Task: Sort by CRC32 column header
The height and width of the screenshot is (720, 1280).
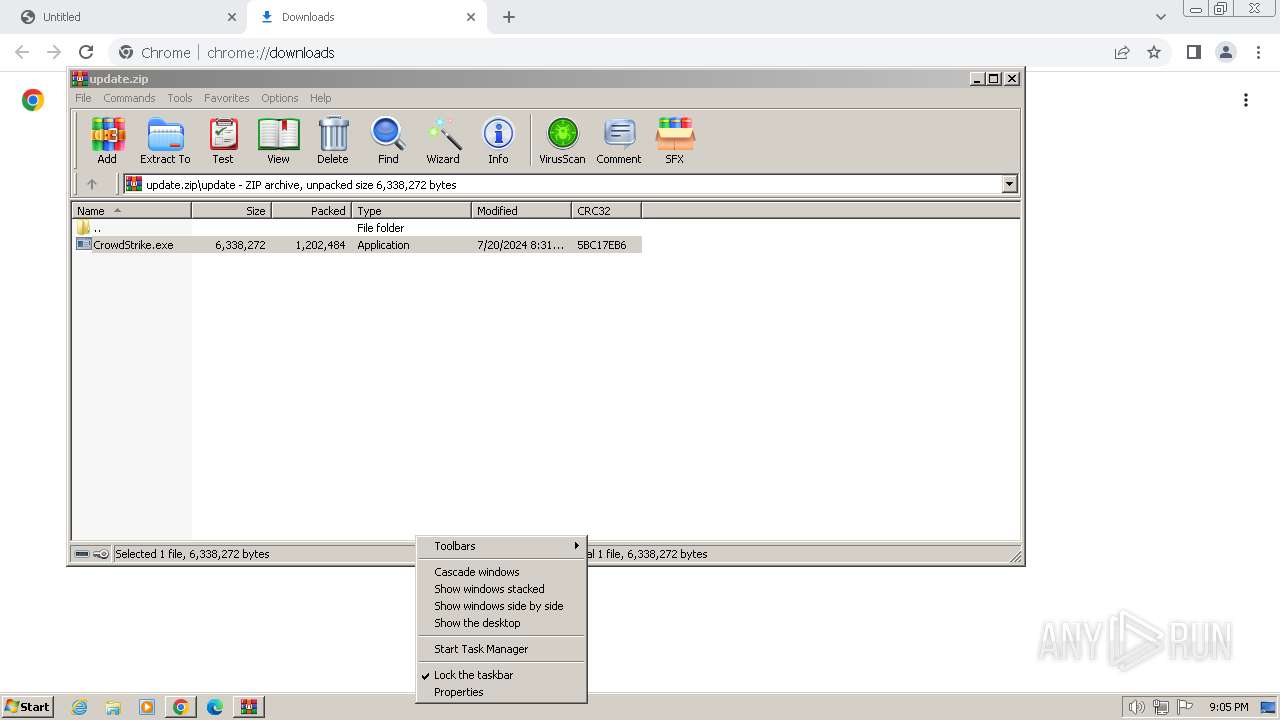Action: [x=607, y=211]
